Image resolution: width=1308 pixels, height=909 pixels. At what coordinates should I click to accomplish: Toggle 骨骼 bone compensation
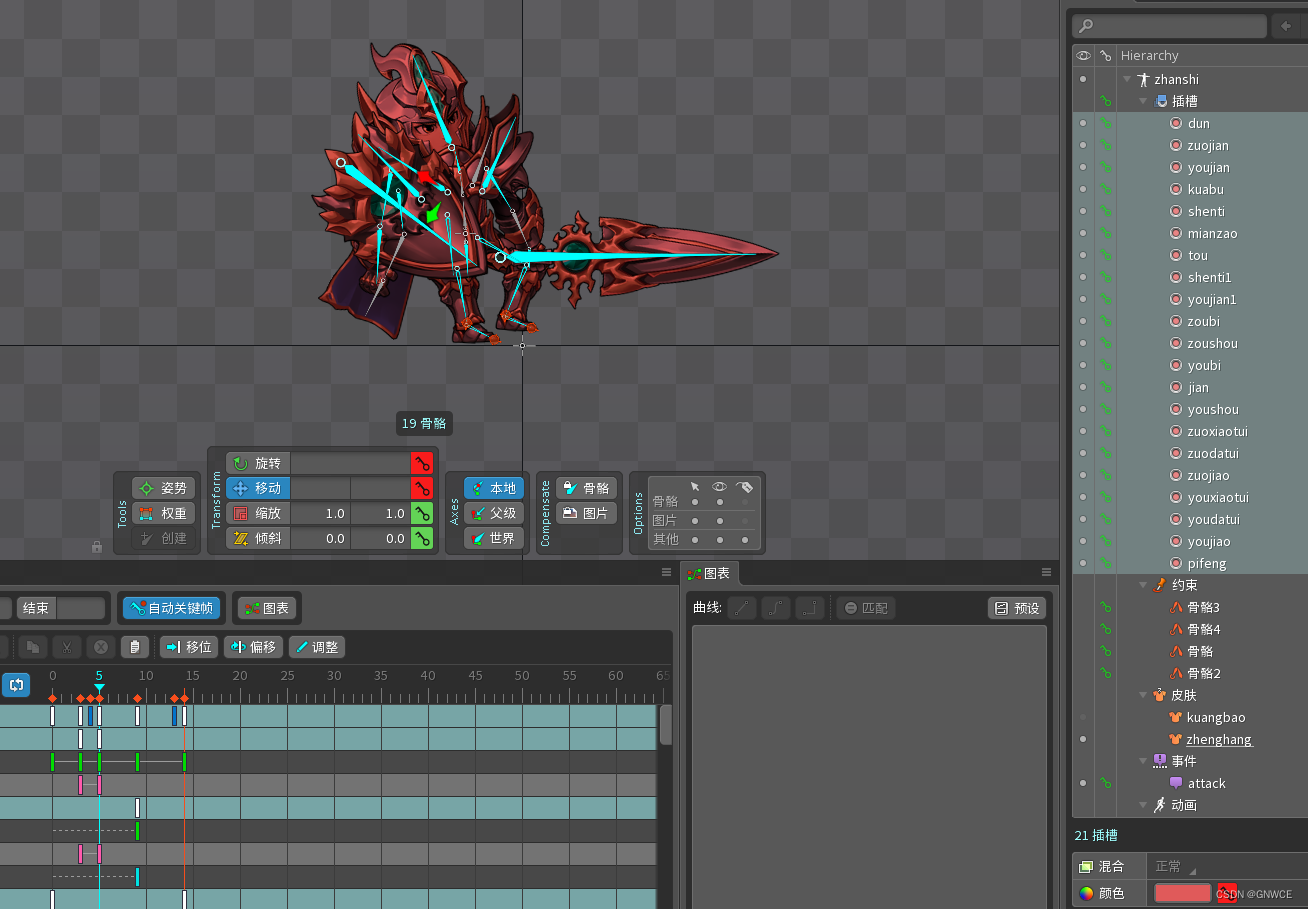tap(586, 488)
